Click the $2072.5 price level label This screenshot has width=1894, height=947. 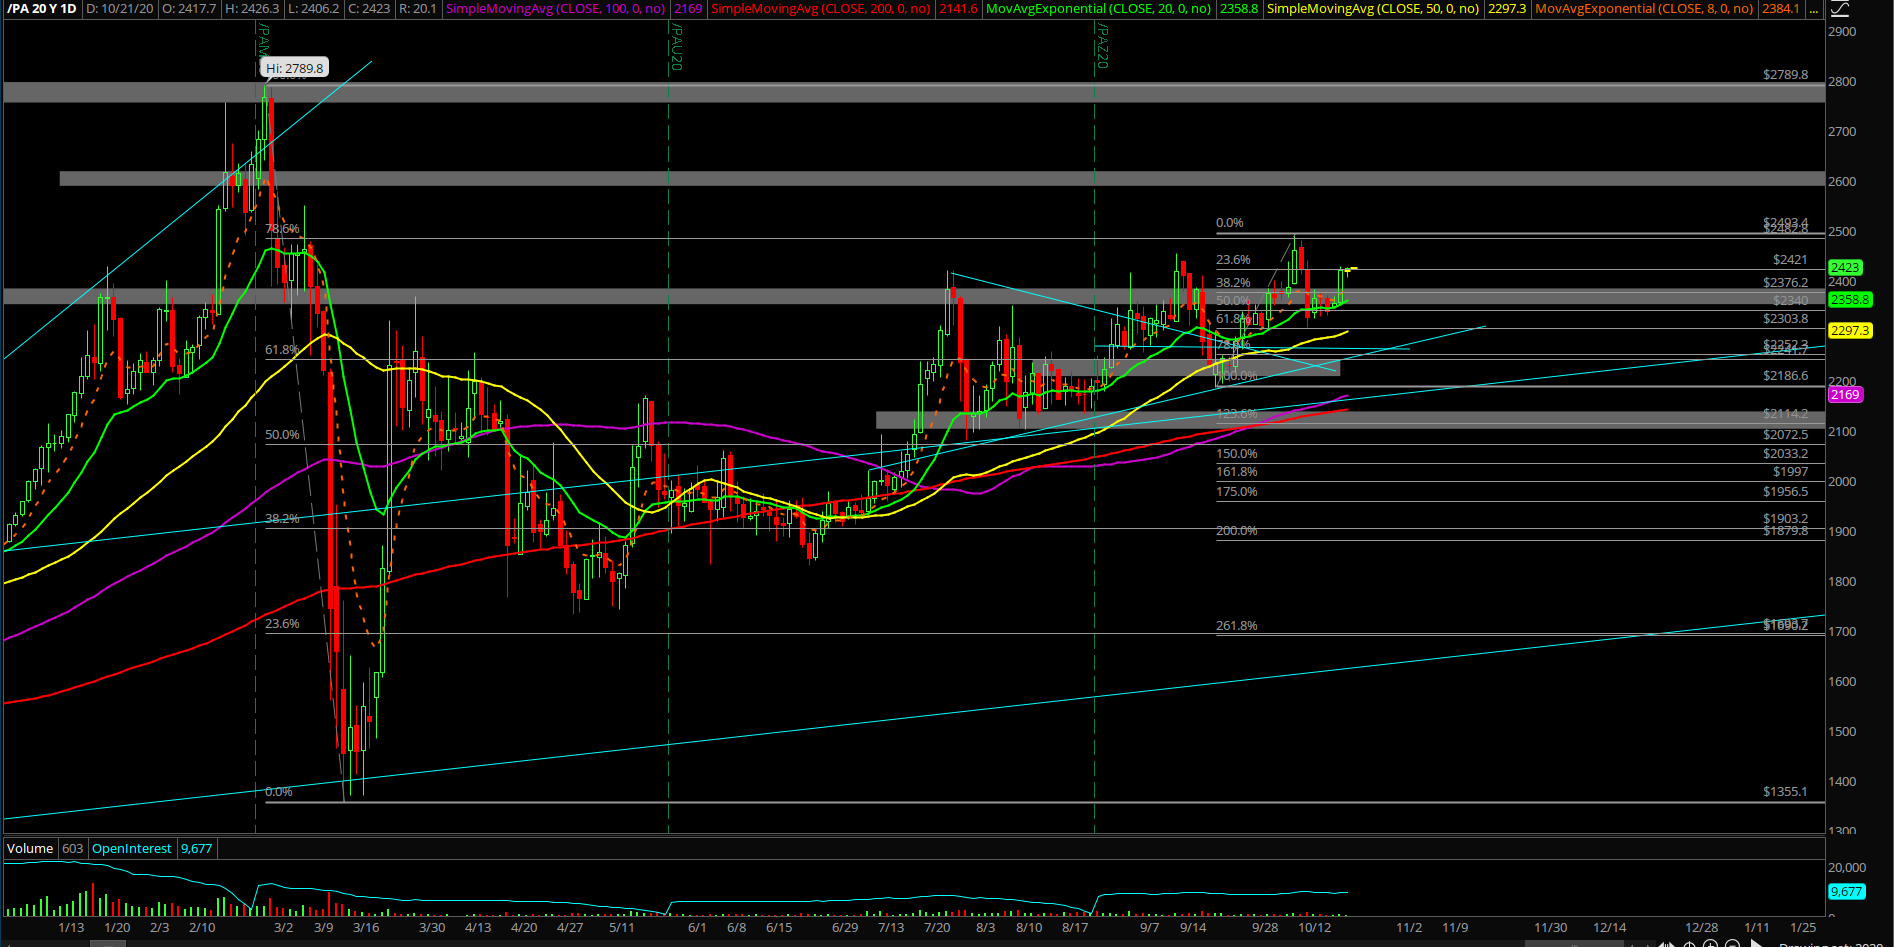click(1785, 434)
